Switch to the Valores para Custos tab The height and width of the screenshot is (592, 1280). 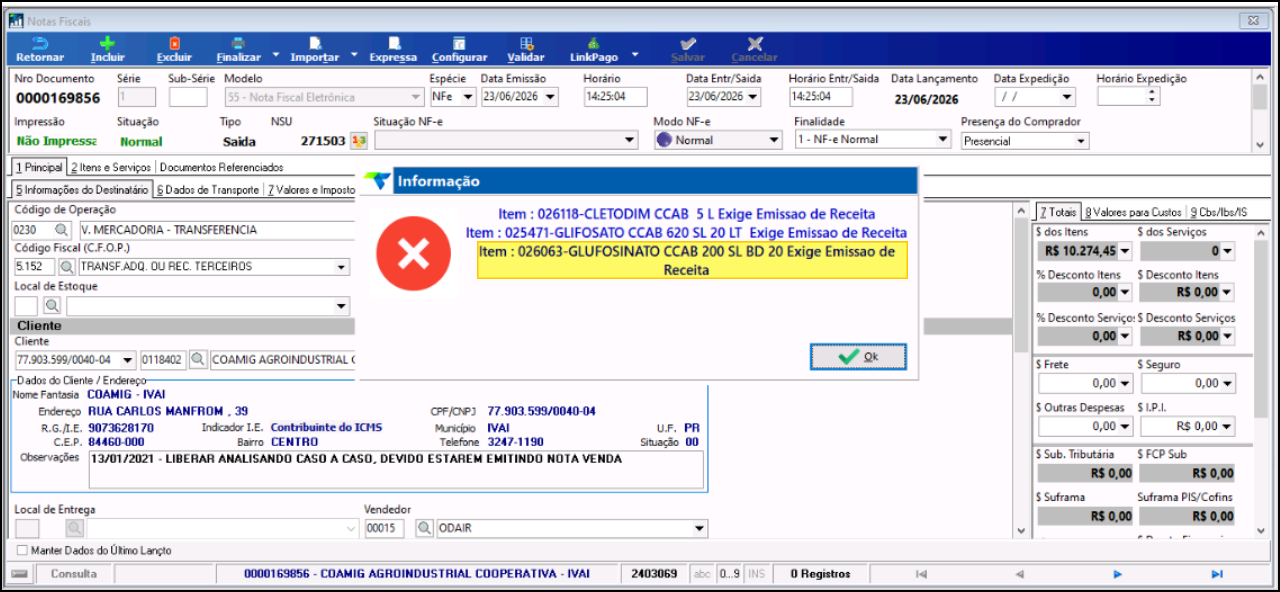coord(1134,212)
